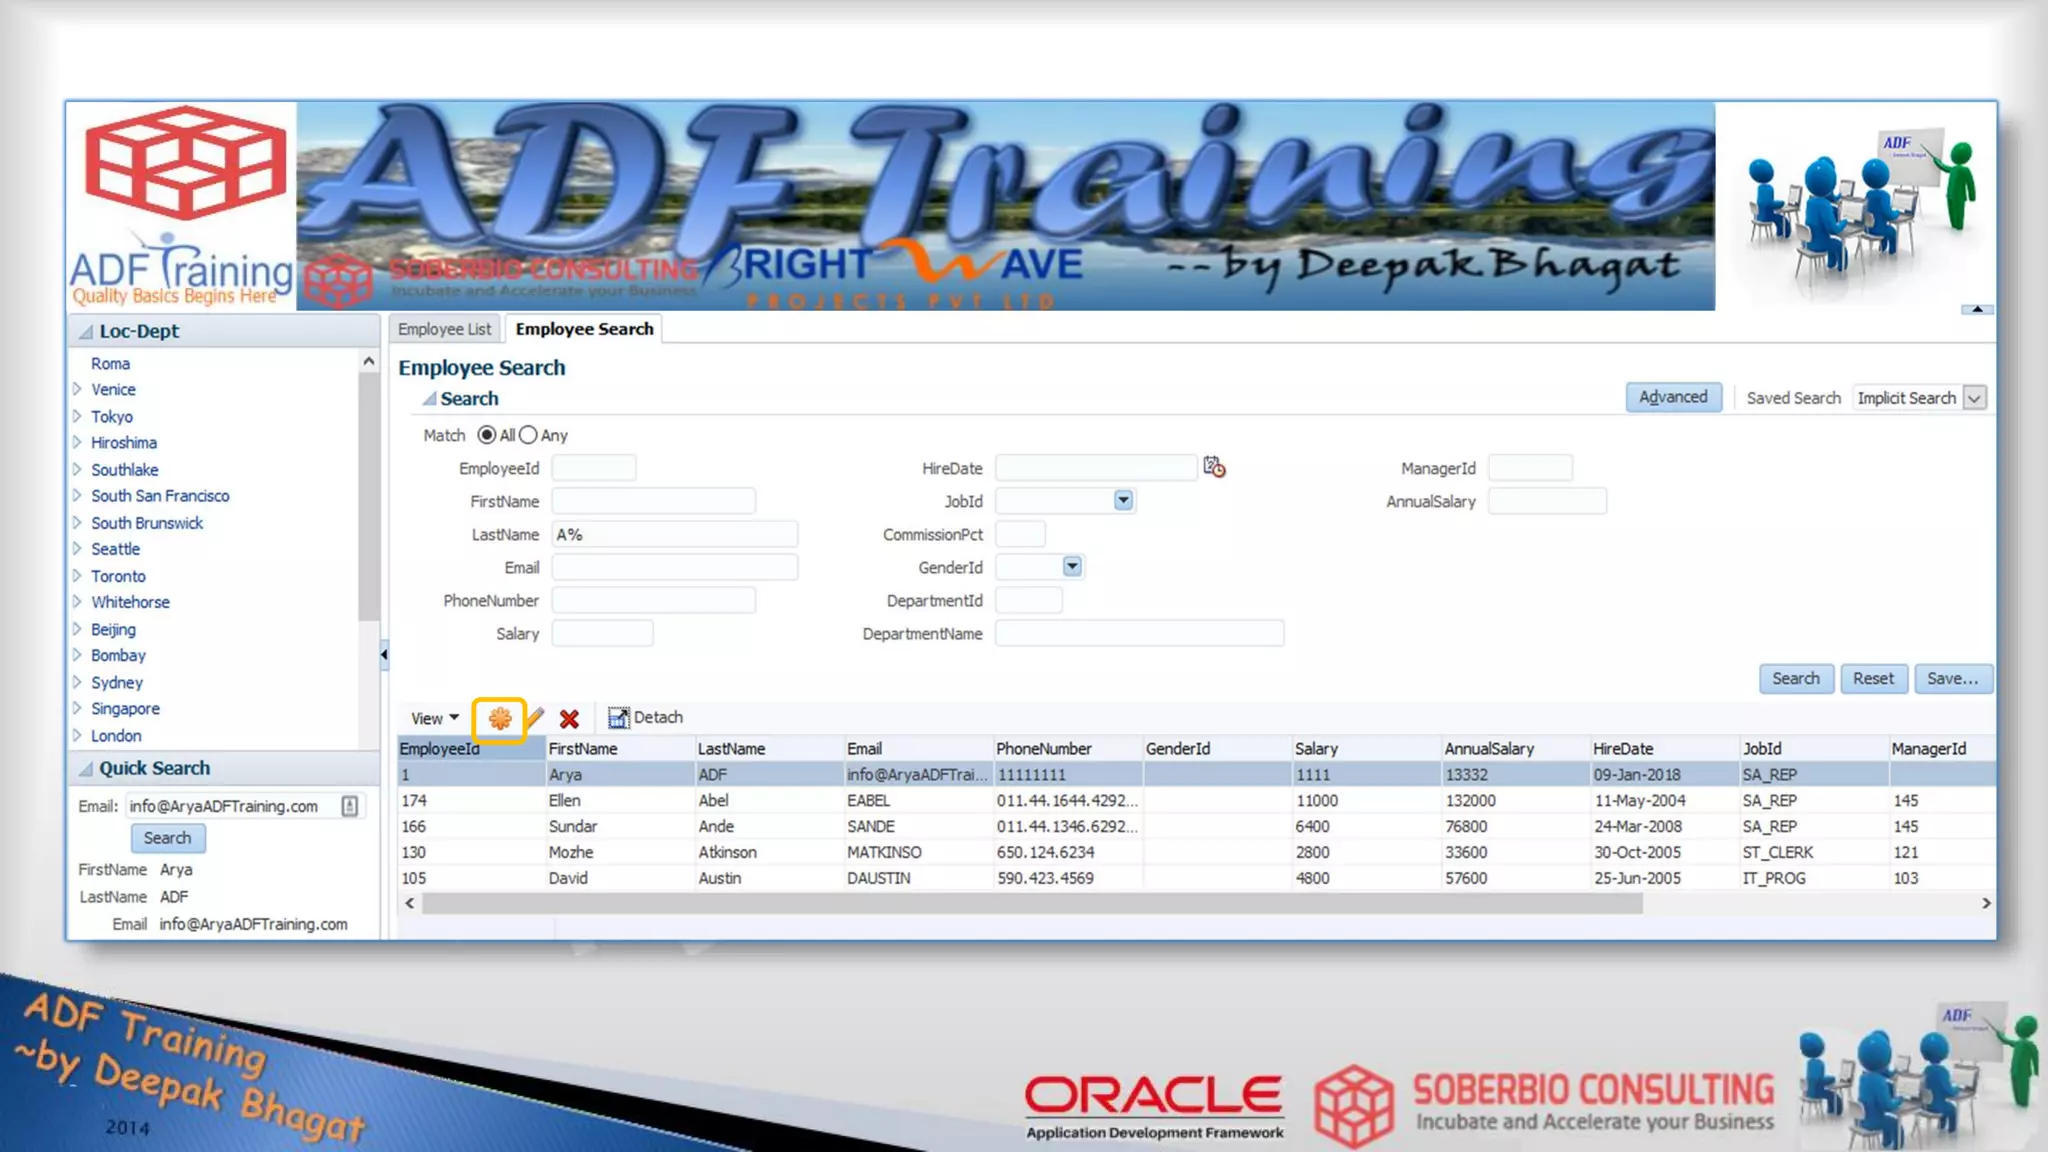Click the pencil Edit icon

(x=535, y=717)
